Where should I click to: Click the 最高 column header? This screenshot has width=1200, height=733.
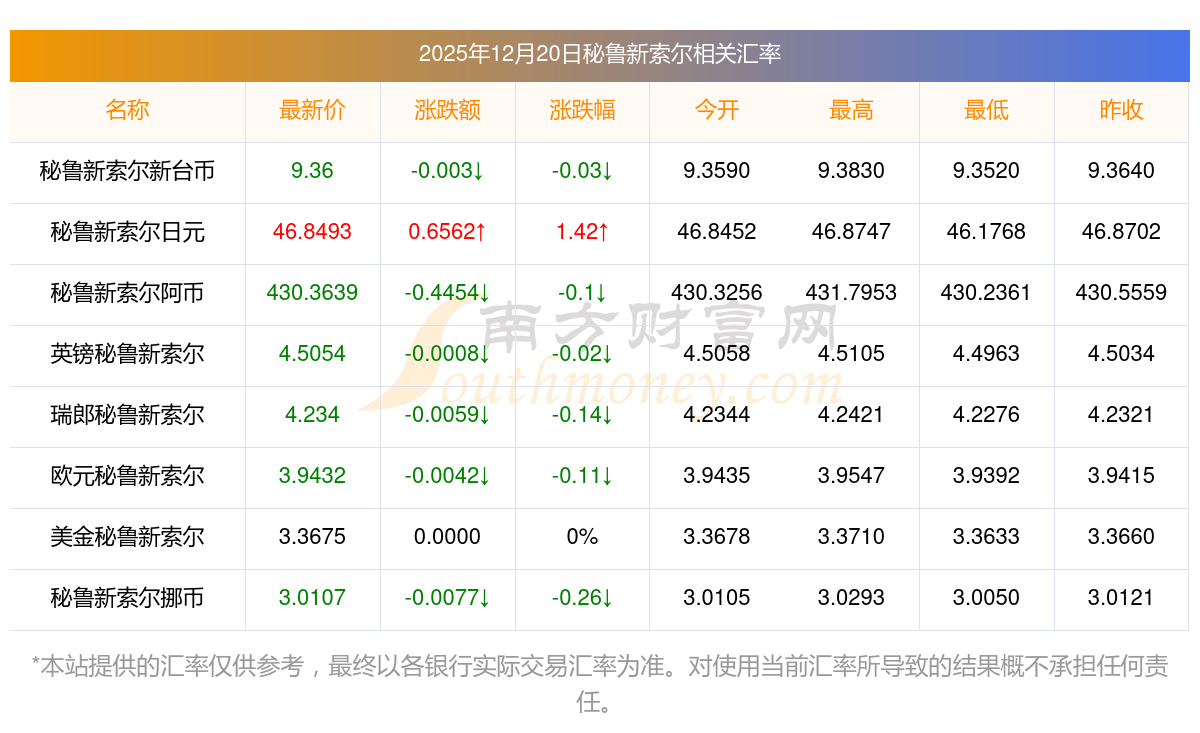click(851, 110)
